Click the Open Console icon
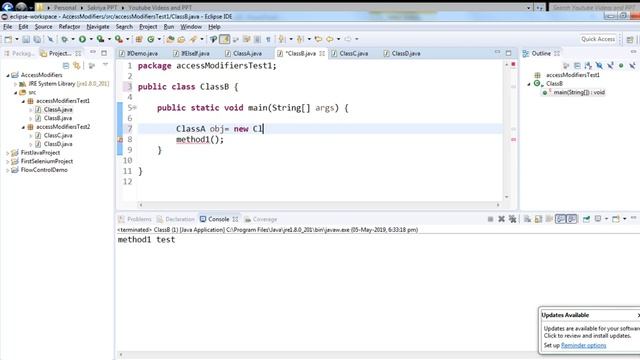 coord(616,219)
